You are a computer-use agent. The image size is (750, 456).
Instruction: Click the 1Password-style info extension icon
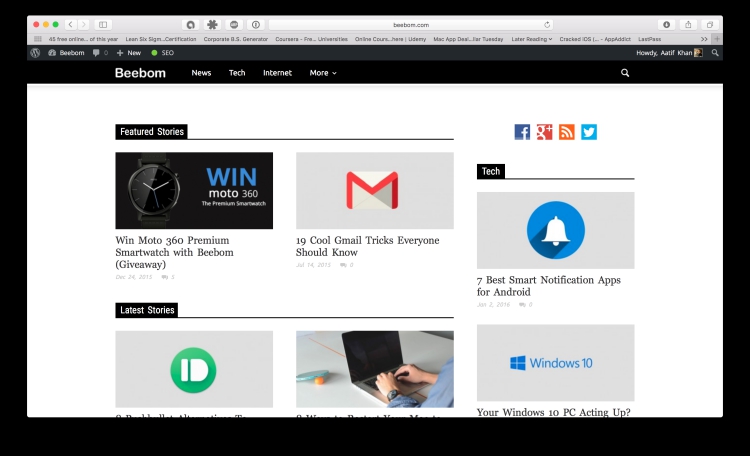coord(256,24)
